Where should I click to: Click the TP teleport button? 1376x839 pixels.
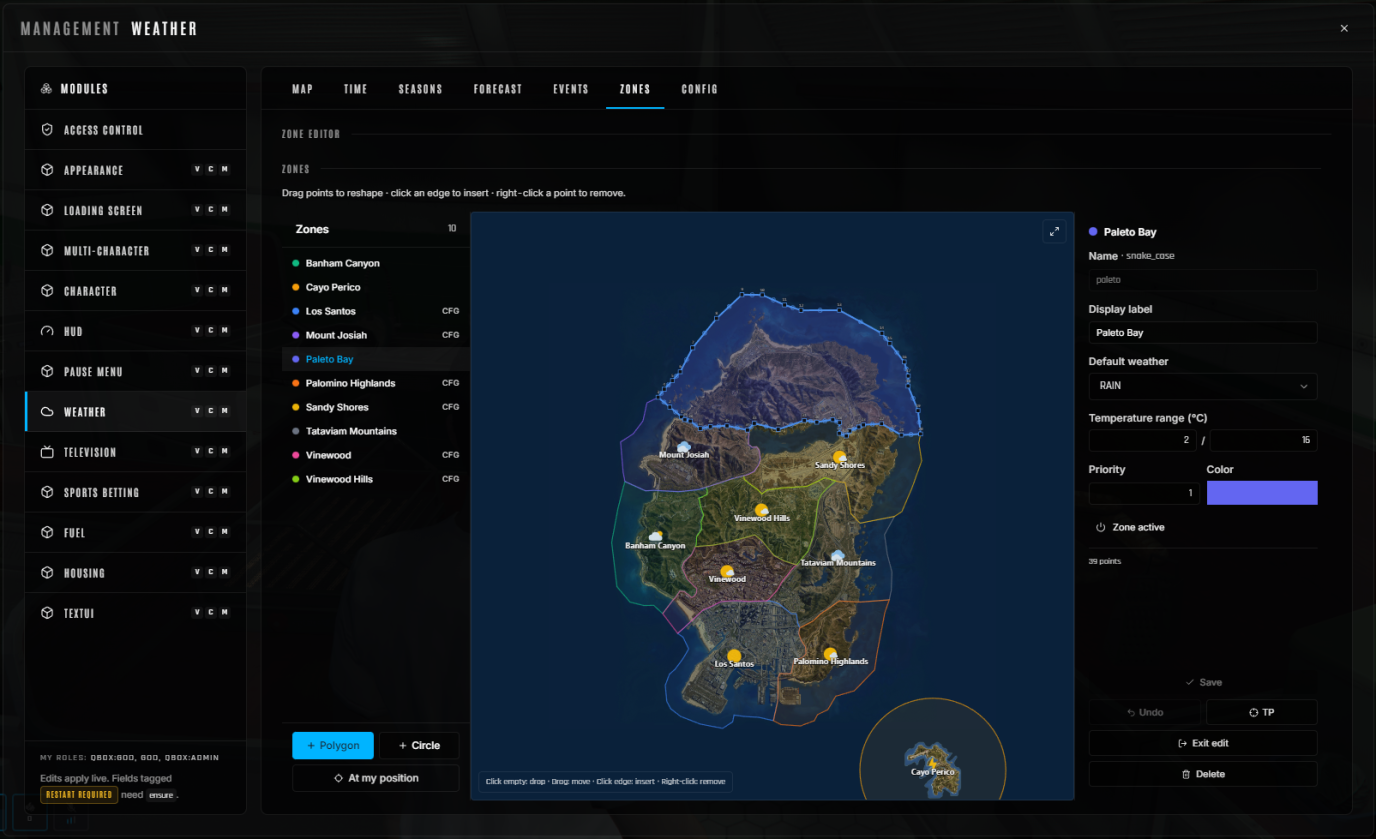coord(1262,713)
